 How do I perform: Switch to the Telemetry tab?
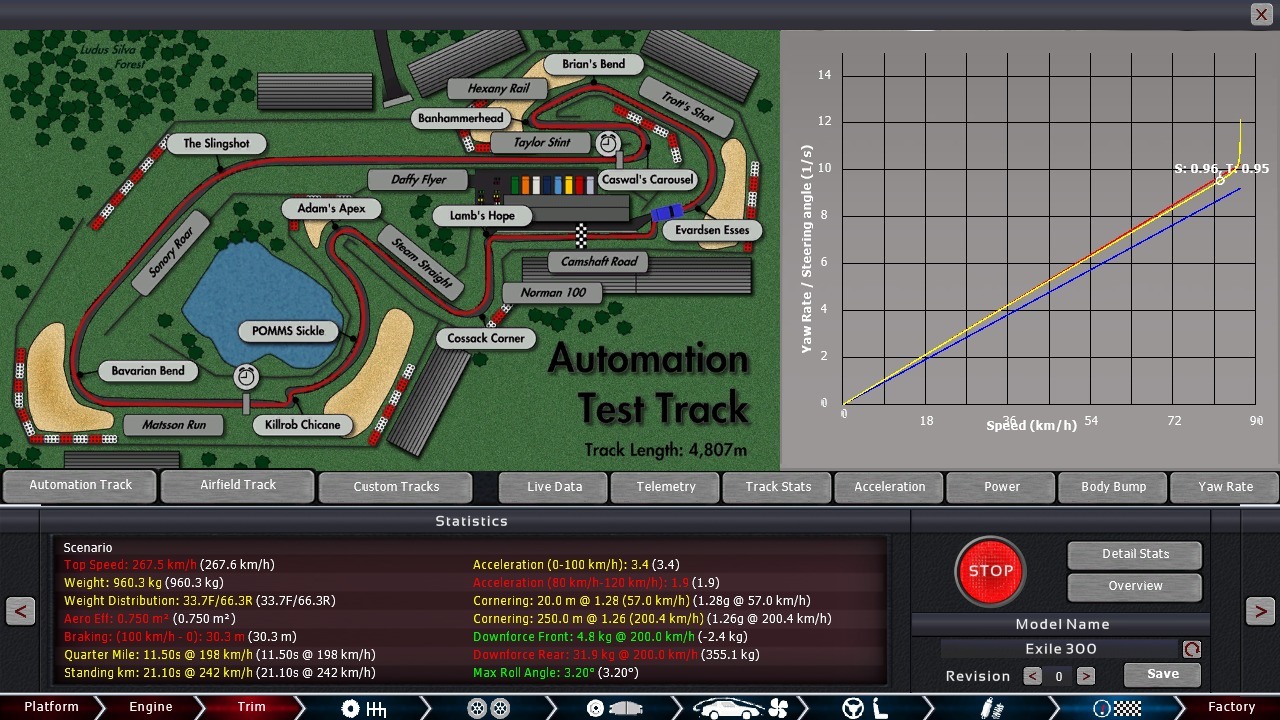tap(665, 487)
